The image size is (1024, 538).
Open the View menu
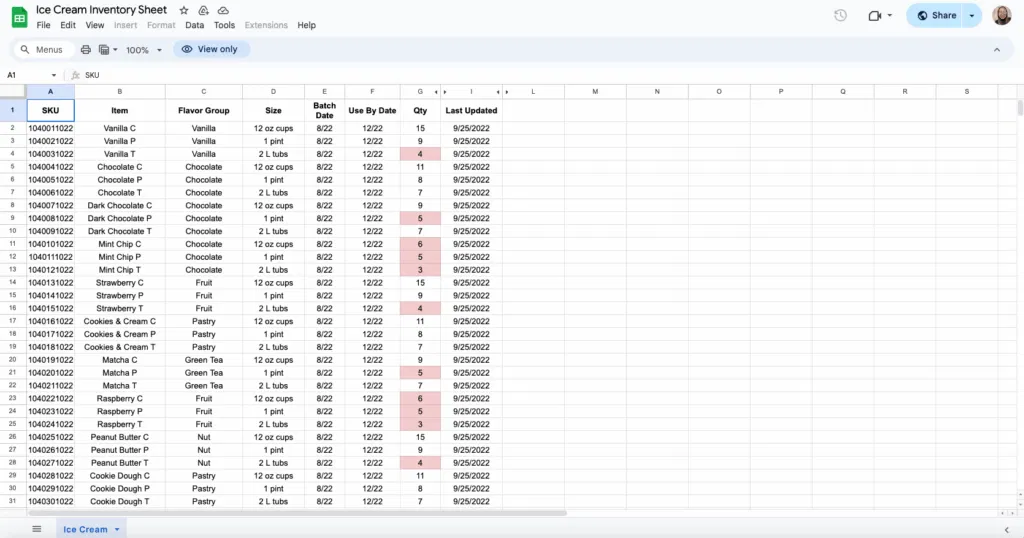[95, 25]
